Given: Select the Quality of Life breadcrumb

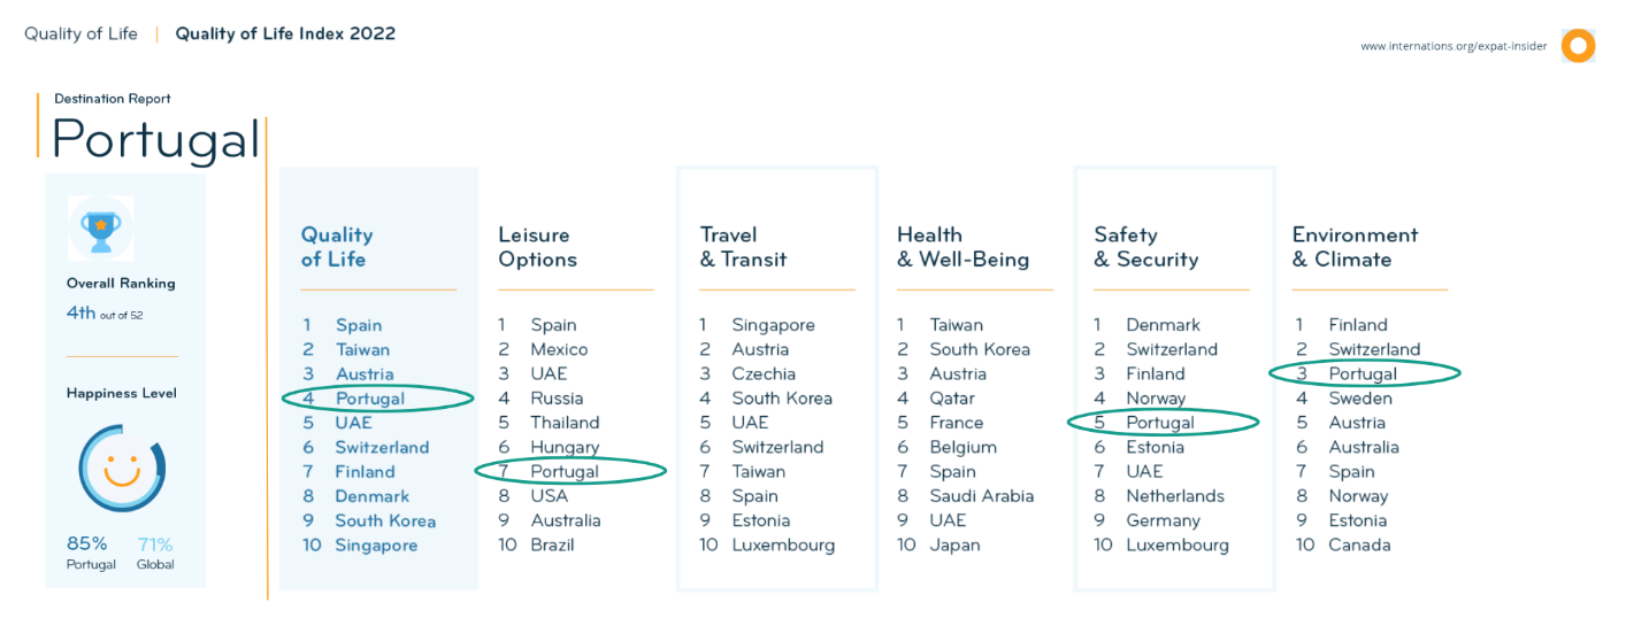Looking at the screenshot, I should [x=81, y=34].
